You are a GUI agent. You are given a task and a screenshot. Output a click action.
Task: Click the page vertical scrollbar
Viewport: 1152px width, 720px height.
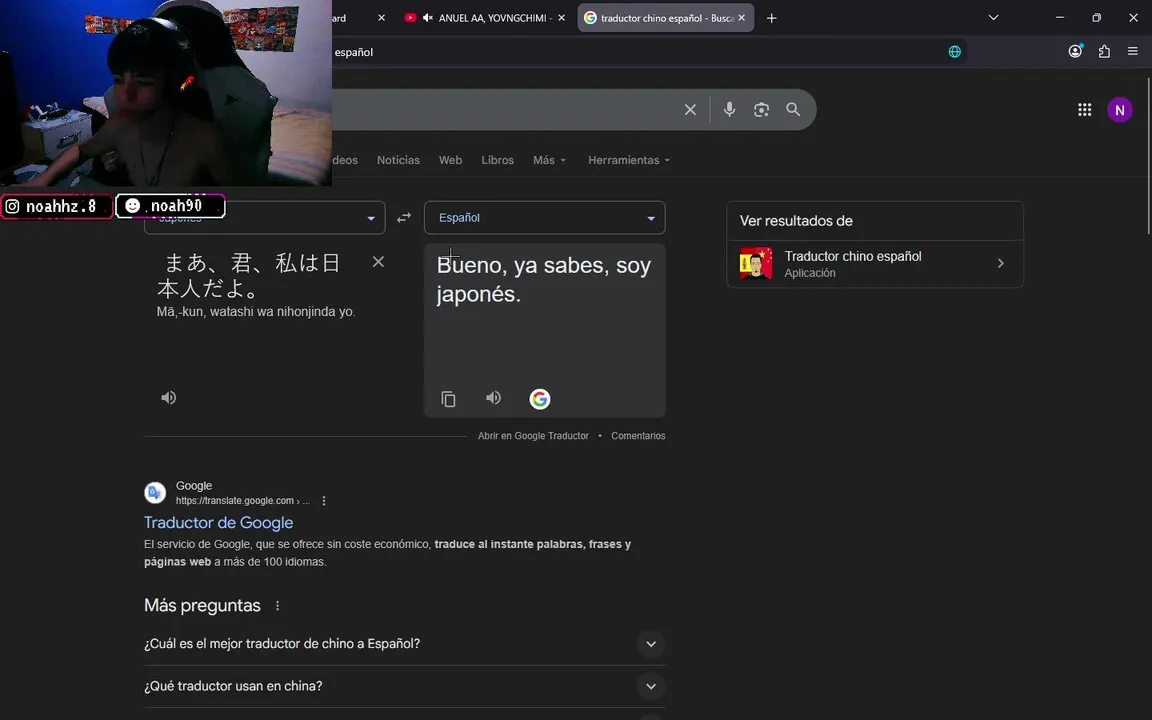[1148, 154]
